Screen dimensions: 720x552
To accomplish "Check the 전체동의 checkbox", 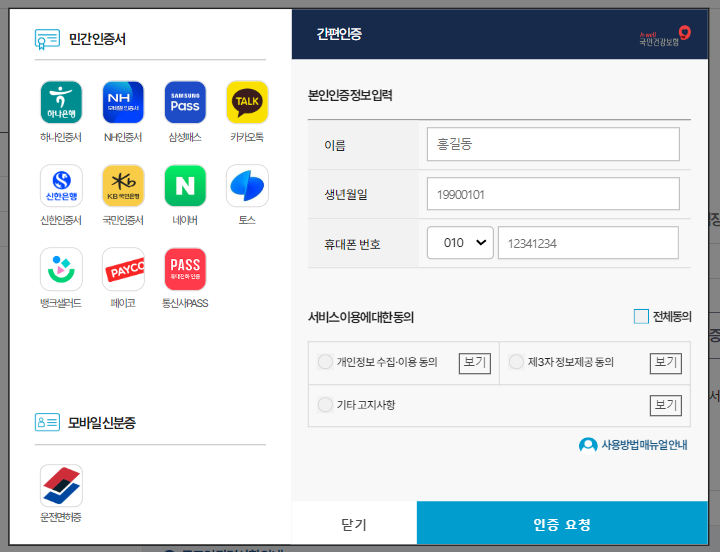I will pyautogui.click(x=641, y=316).
